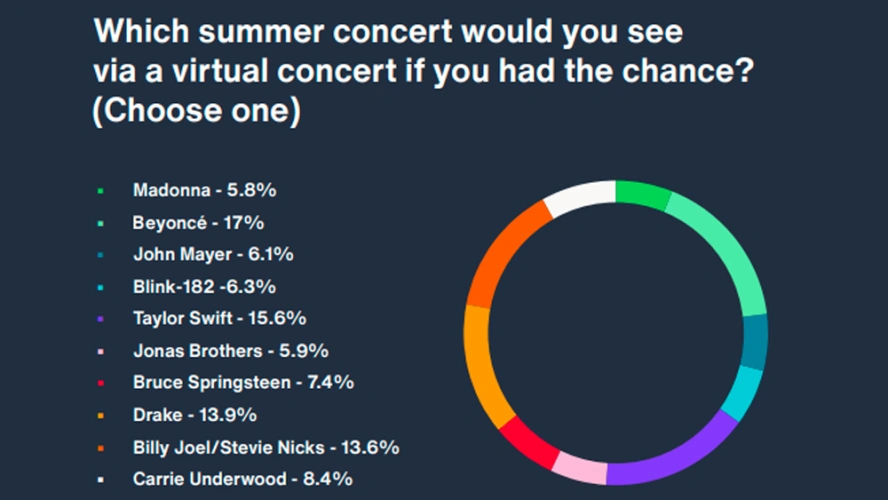This screenshot has width=888, height=500.
Task: Click the white Carrie Underwood legend marker
Action: coord(100,479)
